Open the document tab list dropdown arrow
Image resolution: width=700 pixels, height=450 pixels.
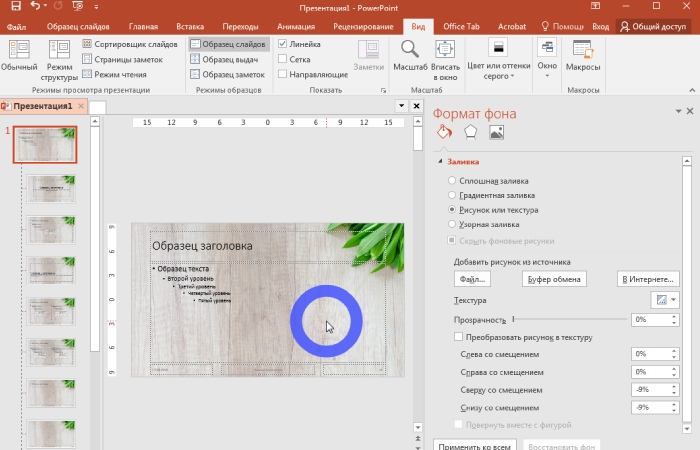401,106
